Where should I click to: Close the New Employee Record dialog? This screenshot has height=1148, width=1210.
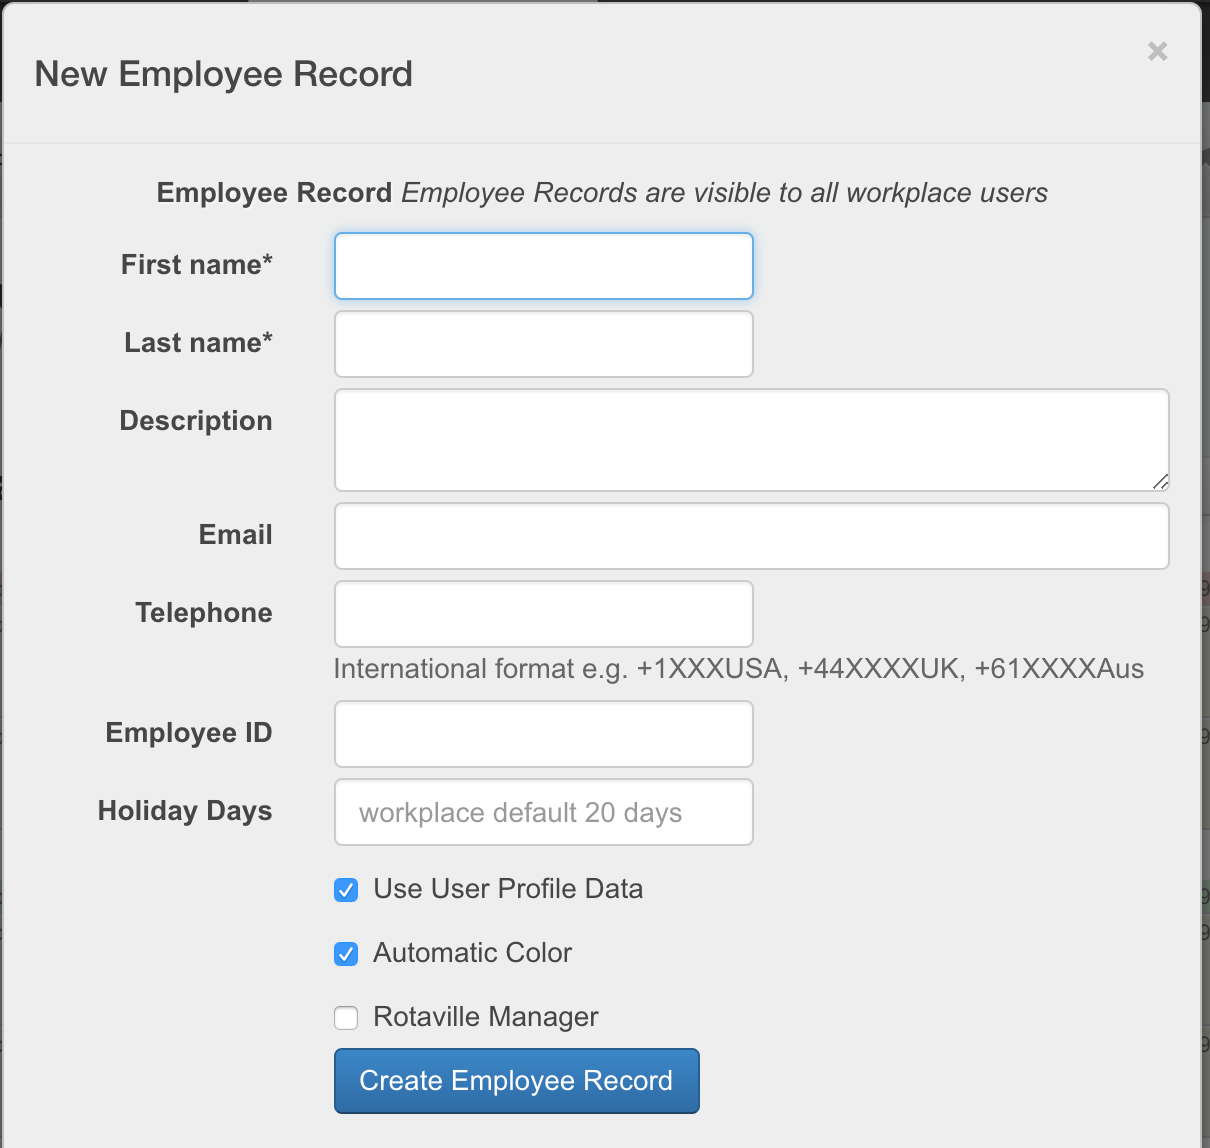click(x=1157, y=51)
